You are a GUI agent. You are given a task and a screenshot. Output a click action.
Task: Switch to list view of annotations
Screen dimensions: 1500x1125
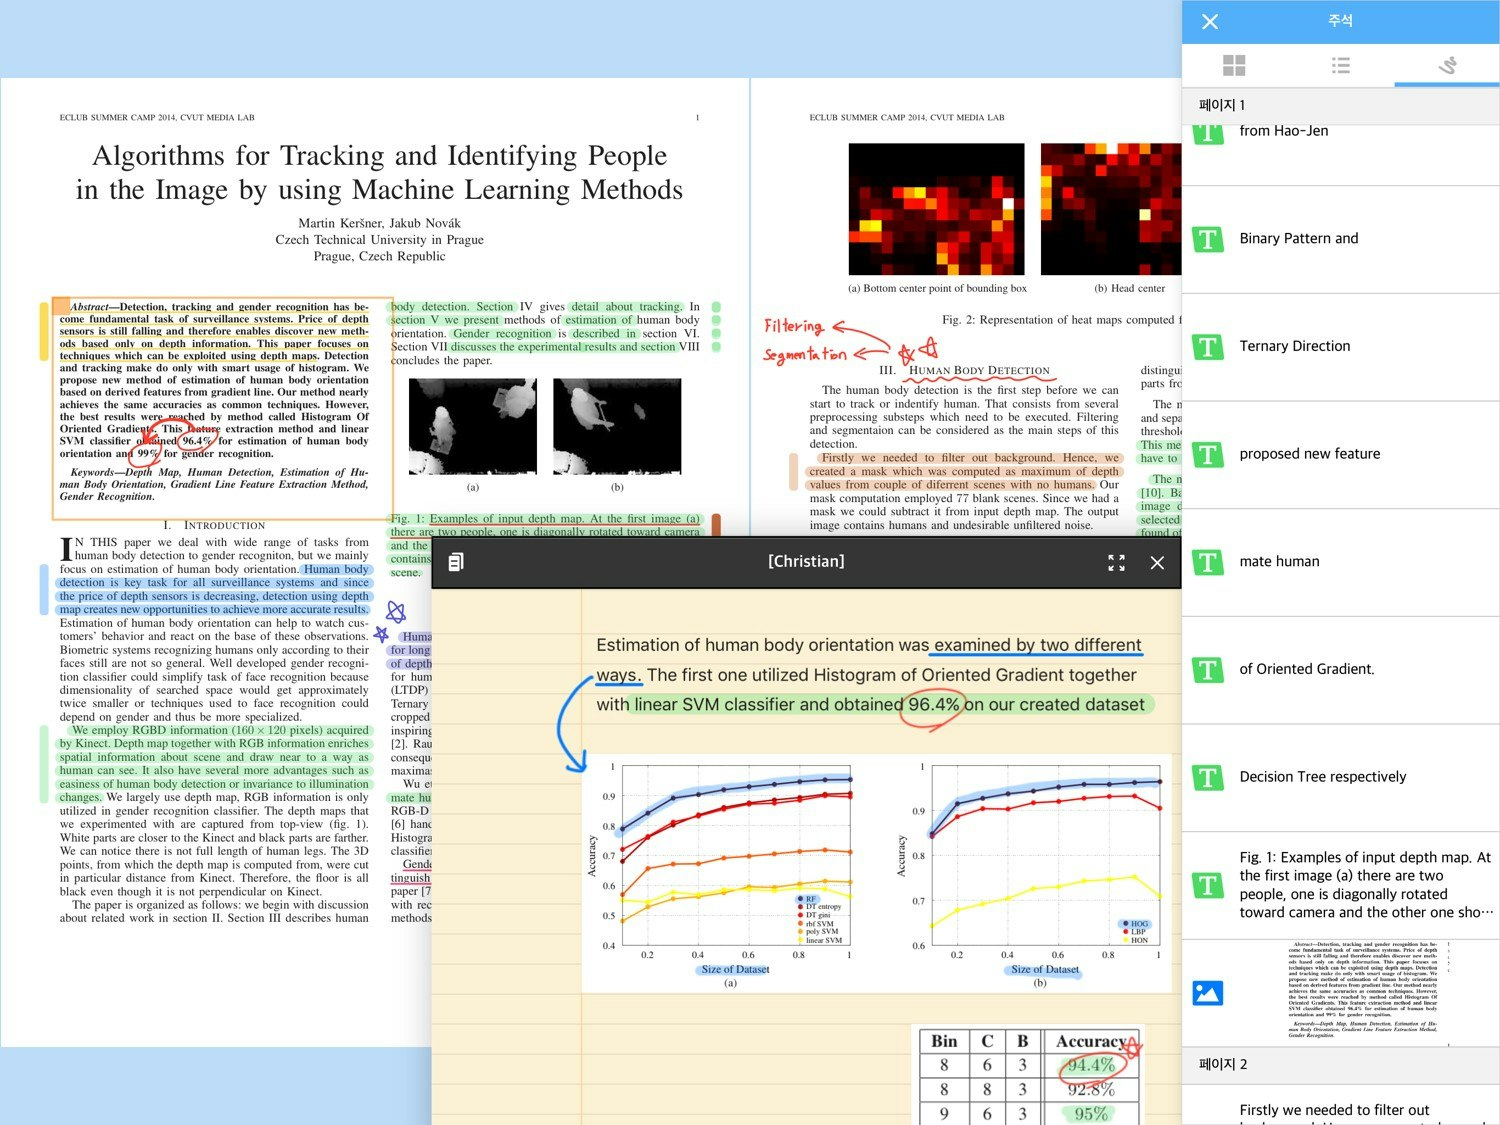point(1340,65)
